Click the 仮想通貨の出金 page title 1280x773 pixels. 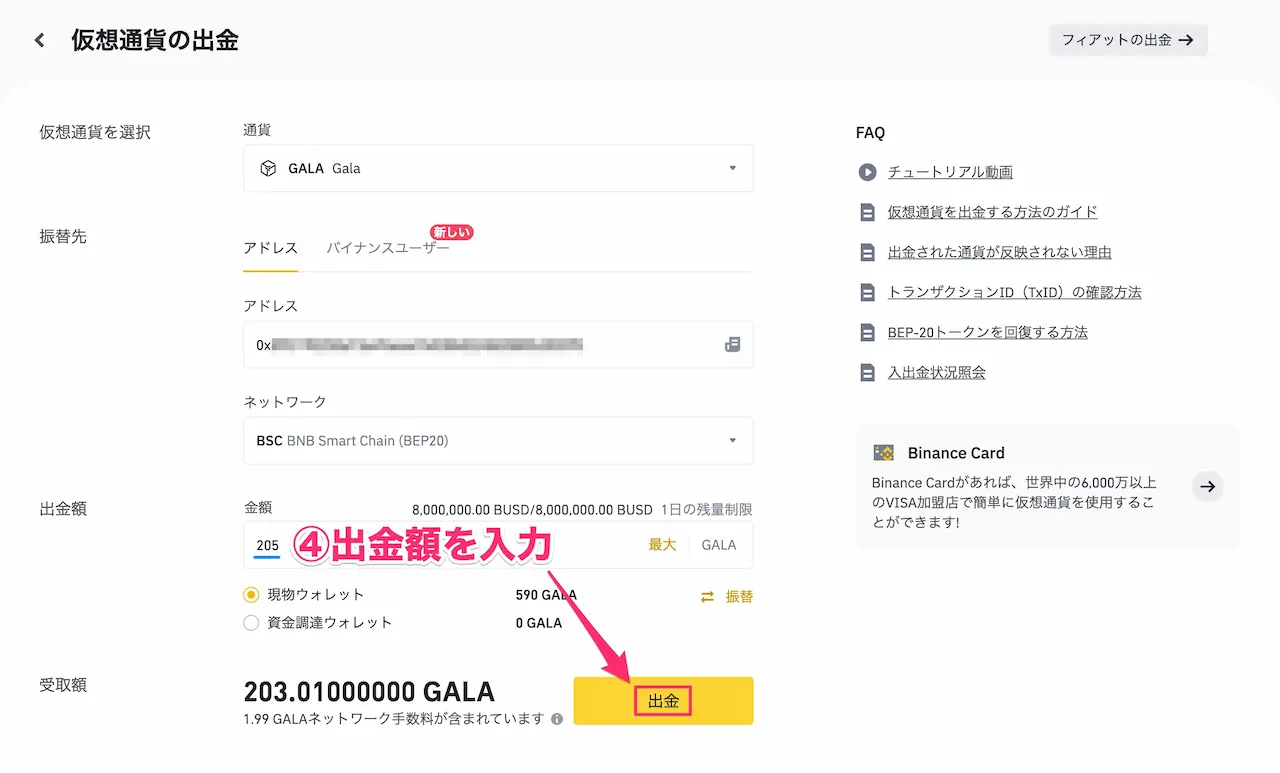coord(155,41)
